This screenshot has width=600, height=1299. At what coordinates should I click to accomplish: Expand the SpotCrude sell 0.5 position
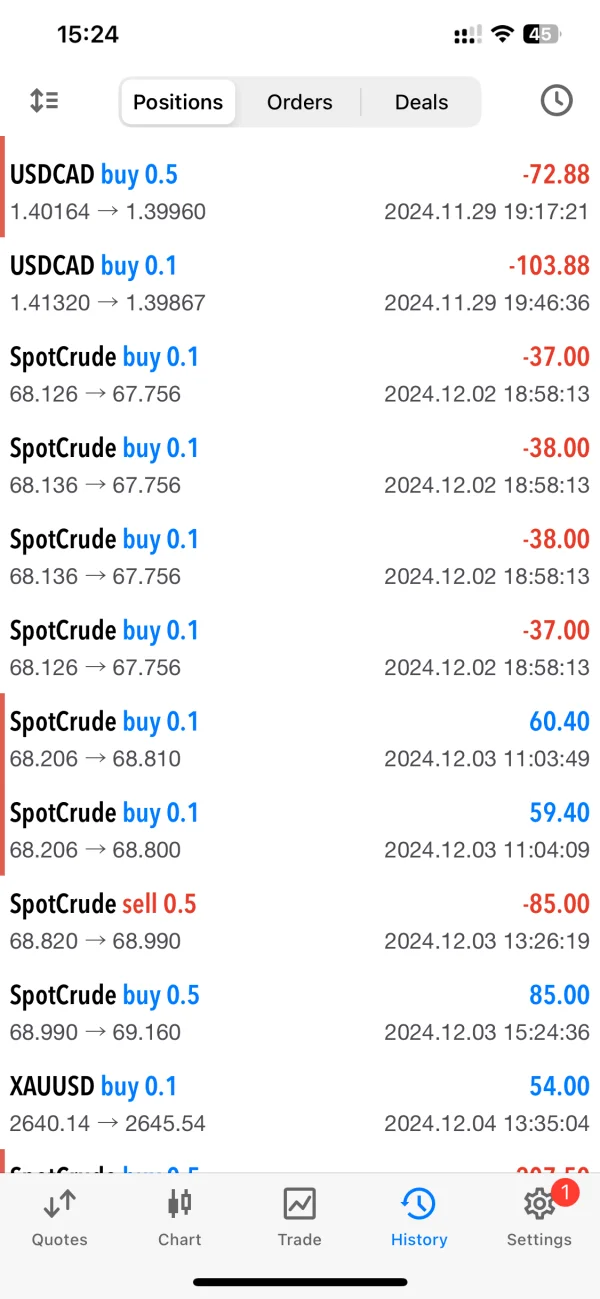click(300, 921)
